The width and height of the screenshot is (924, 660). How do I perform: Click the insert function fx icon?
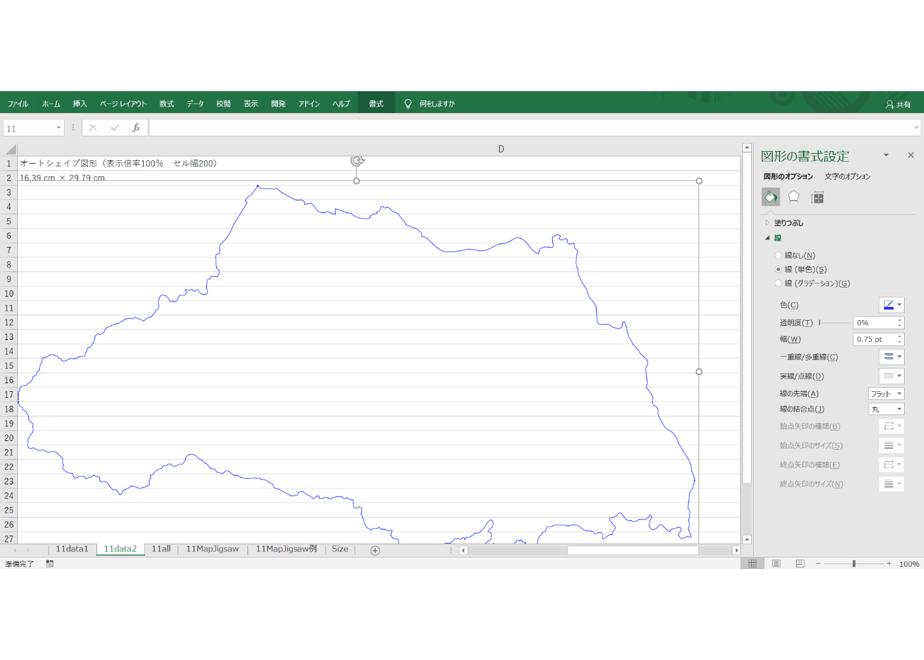[x=136, y=127]
